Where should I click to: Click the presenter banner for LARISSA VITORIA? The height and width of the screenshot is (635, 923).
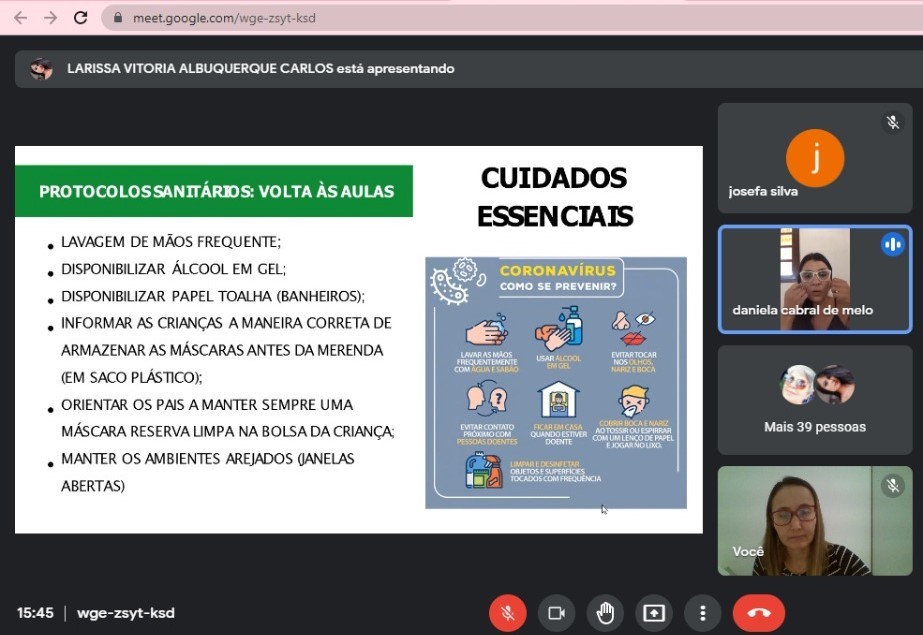click(x=260, y=69)
